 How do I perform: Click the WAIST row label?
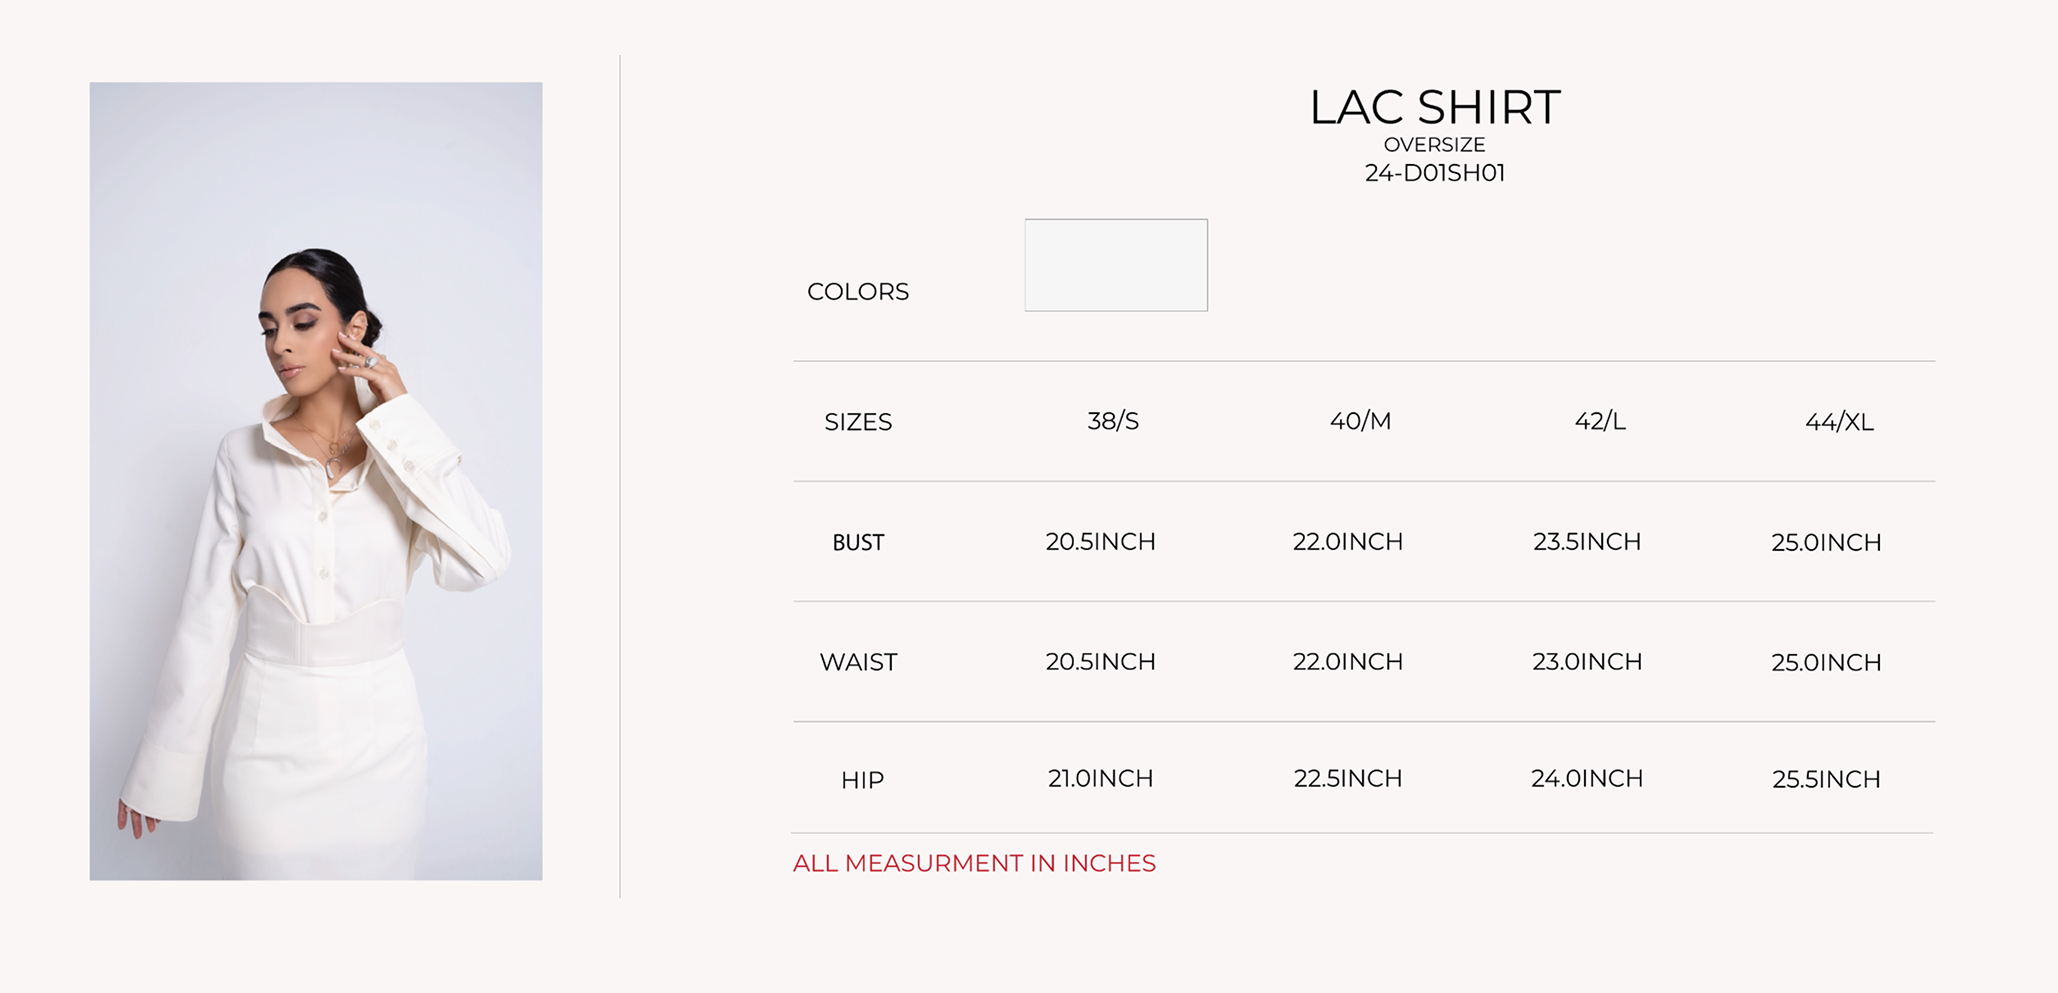pyautogui.click(x=858, y=662)
